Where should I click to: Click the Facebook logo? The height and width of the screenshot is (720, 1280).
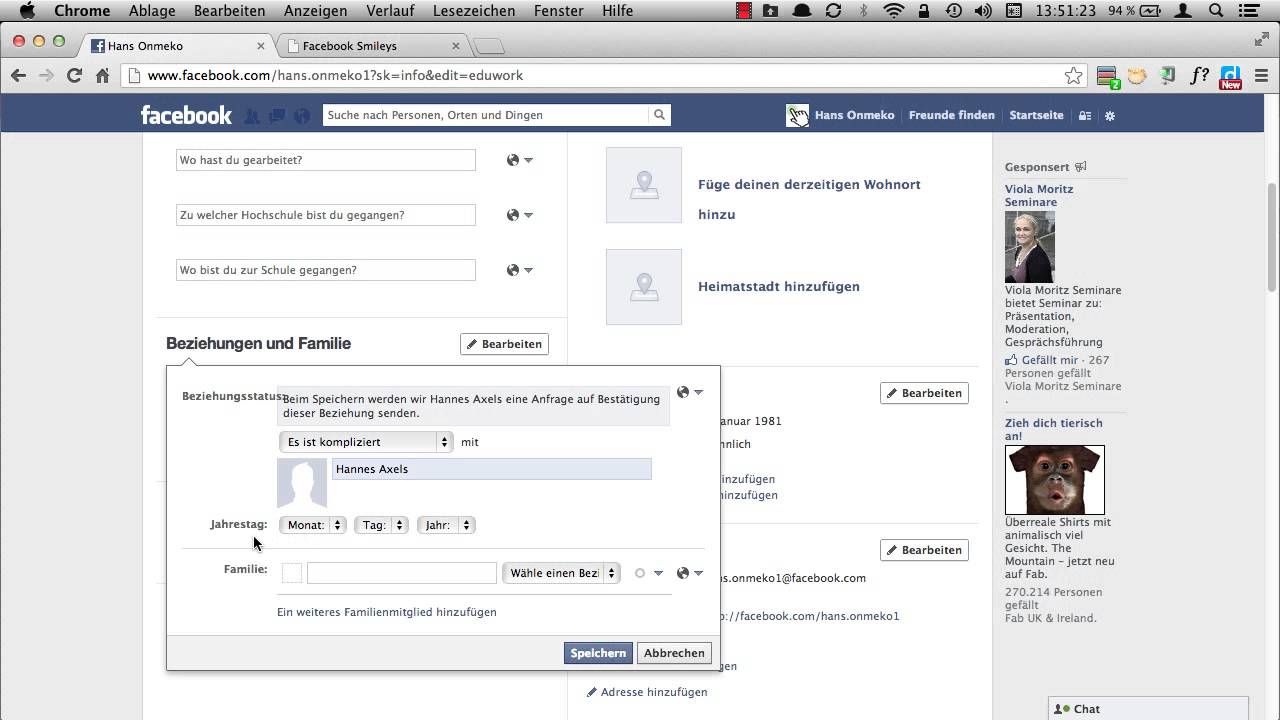pyautogui.click(x=186, y=115)
